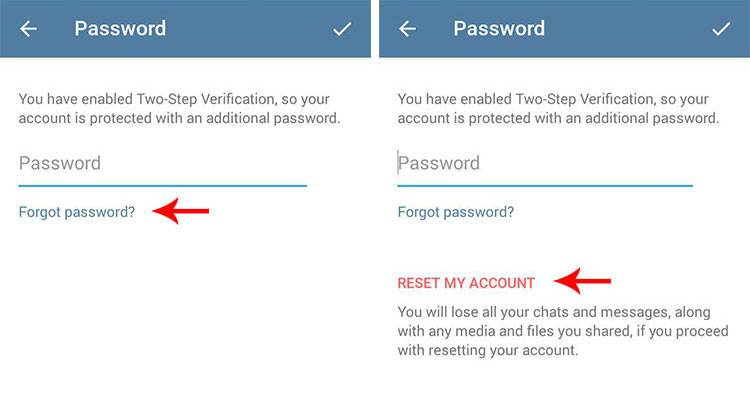Click the blue underline of left Password field
Viewport: 750px width, 396px height.
tap(163, 186)
